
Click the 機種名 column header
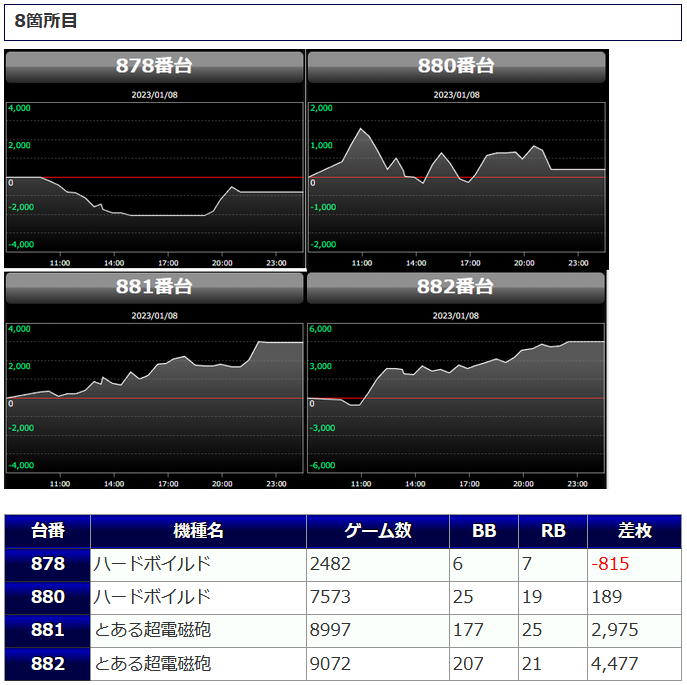(198, 531)
